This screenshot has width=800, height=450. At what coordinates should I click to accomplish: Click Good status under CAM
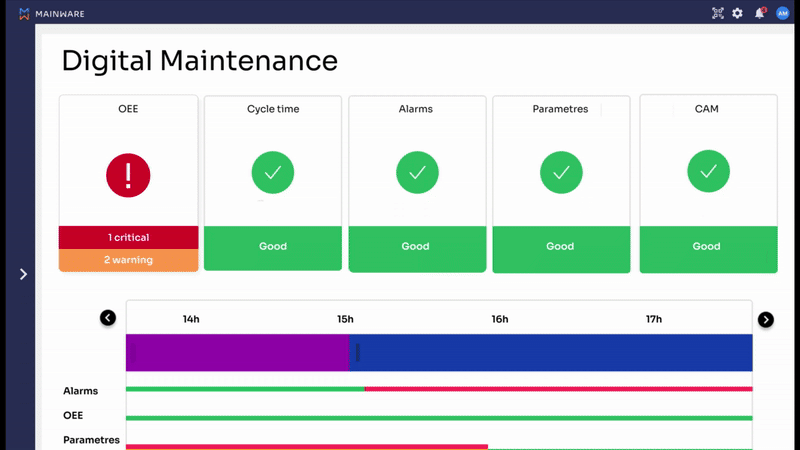(x=708, y=249)
